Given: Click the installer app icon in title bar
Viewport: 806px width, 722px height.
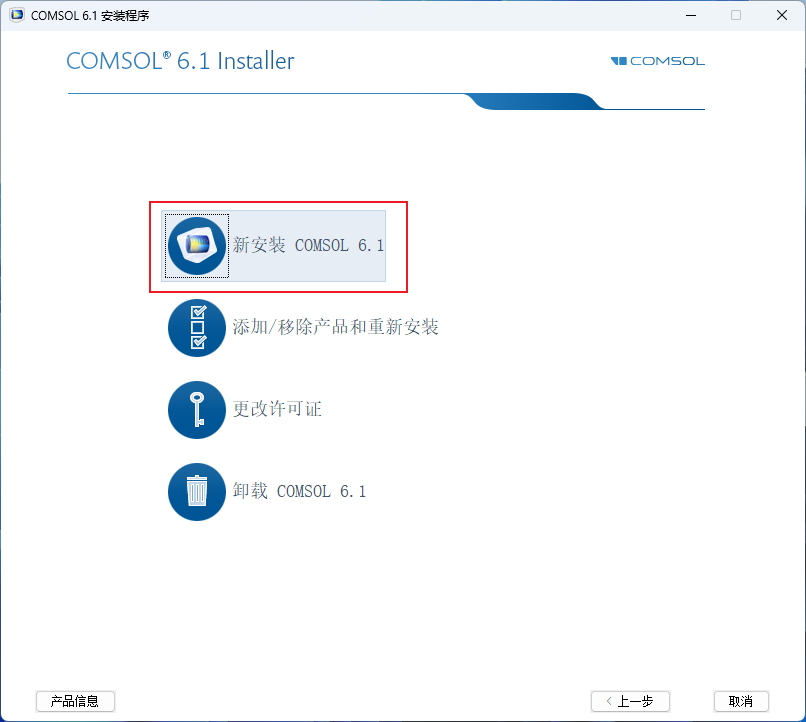Looking at the screenshot, I should click(17, 15).
